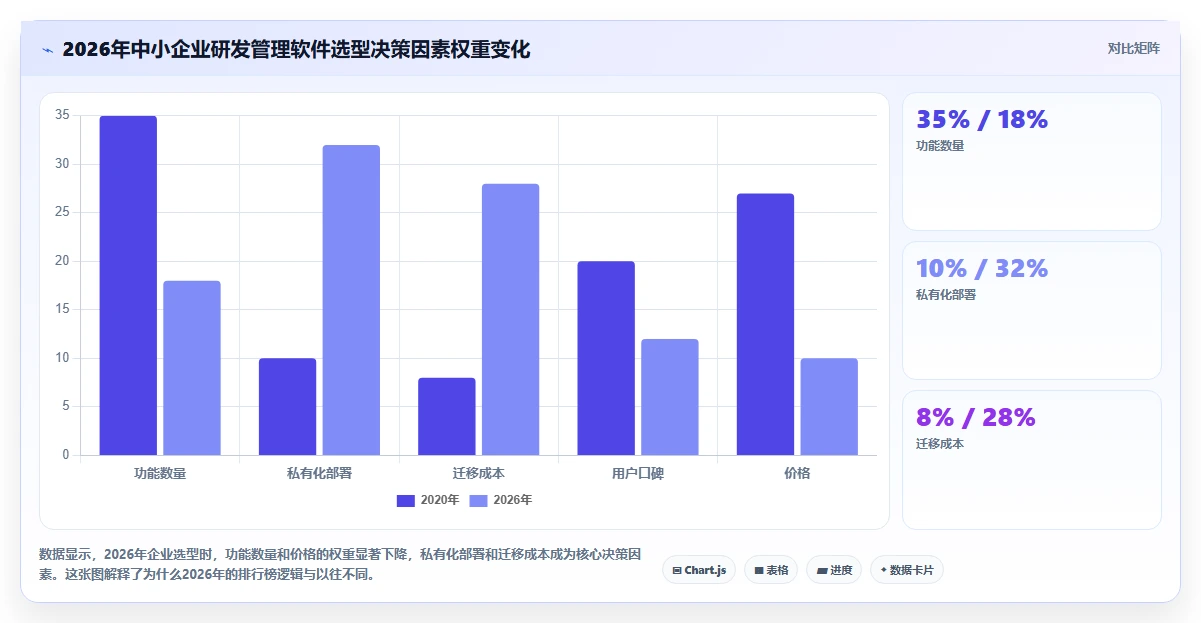Click the Chart.js tag pill
This screenshot has height=623, width=1201.
699,570
